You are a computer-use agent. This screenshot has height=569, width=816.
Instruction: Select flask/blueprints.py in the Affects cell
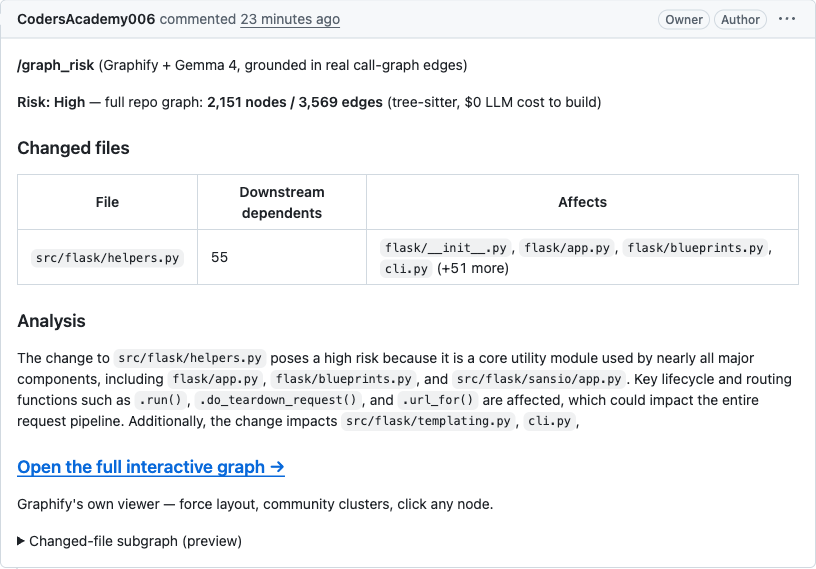[x=695, y=248]
